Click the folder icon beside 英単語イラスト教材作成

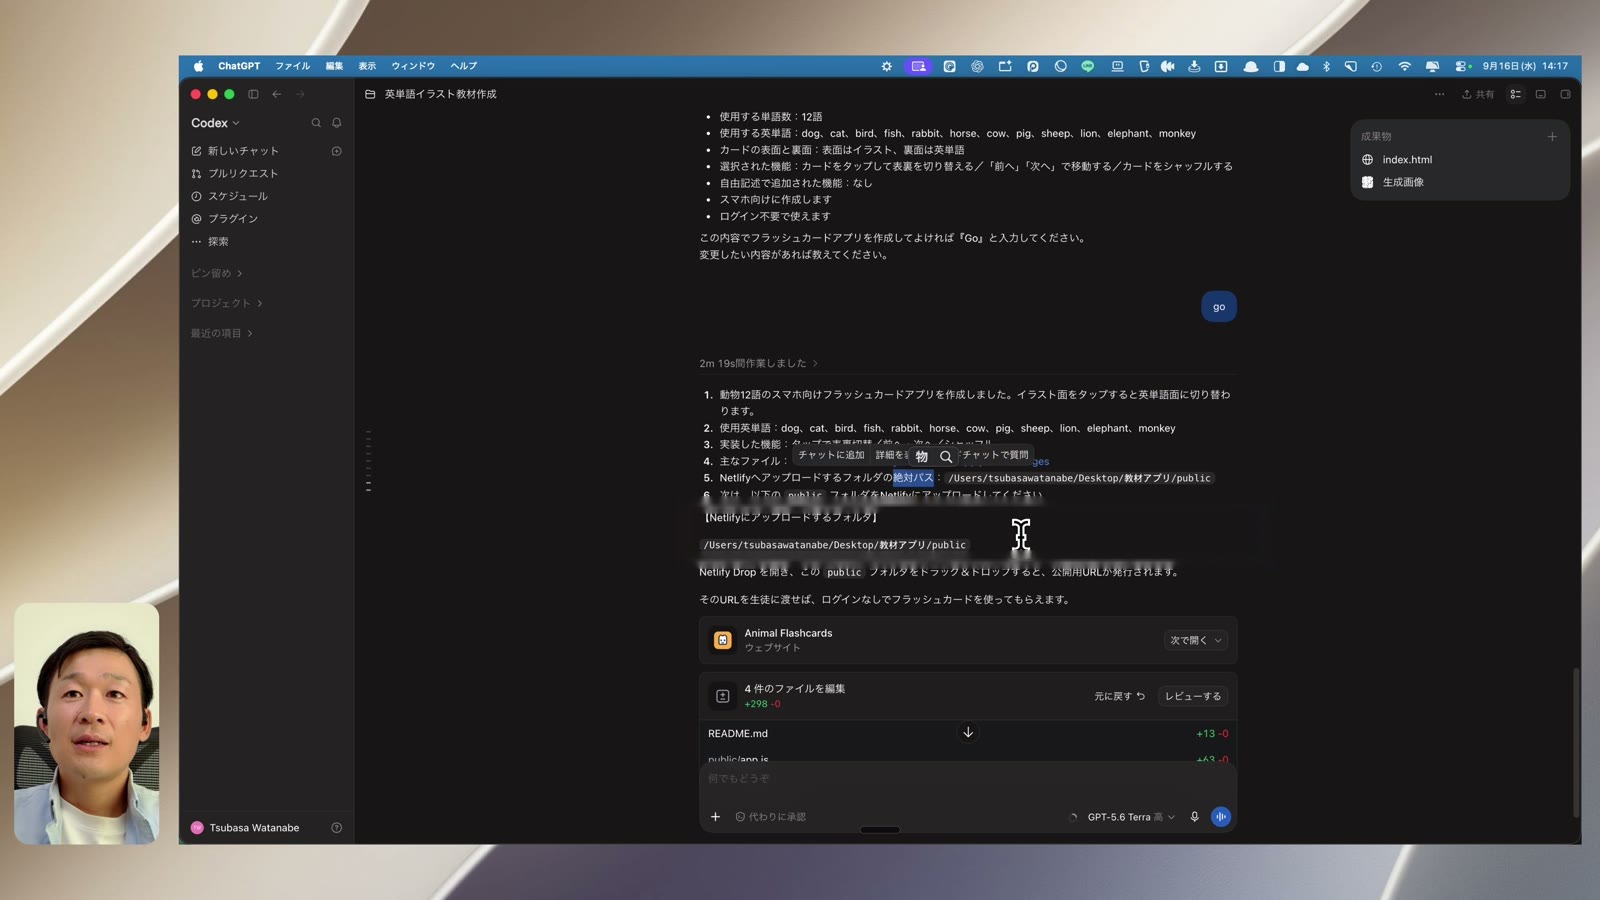tap(370, 94)
